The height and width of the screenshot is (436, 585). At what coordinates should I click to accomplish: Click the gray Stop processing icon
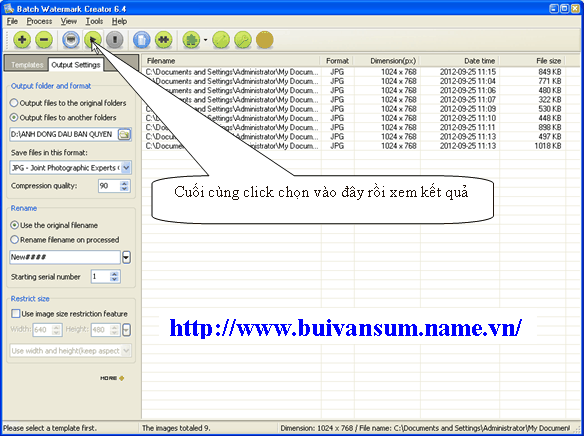pos(115,40)
